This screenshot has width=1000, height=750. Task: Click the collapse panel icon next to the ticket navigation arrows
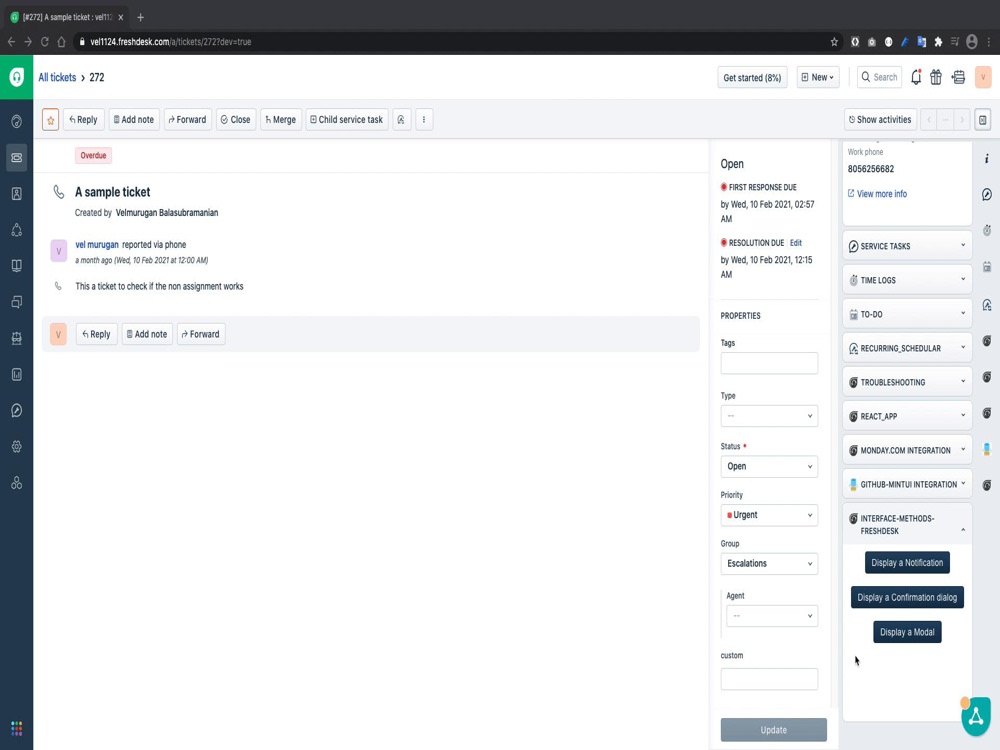[x=983, y=120]
